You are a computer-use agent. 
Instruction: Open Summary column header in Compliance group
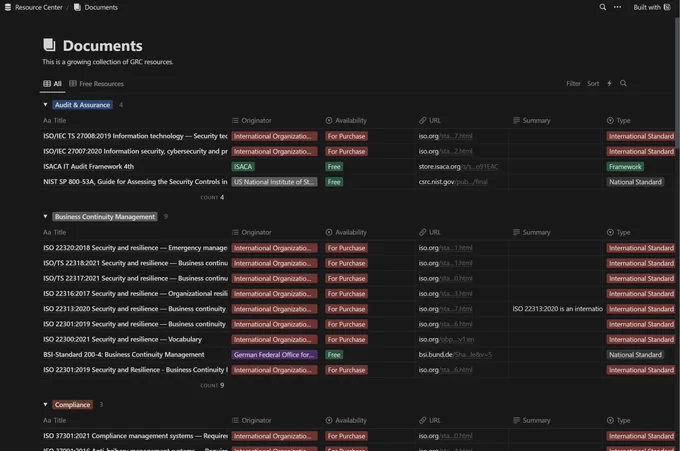pos(532,420)
